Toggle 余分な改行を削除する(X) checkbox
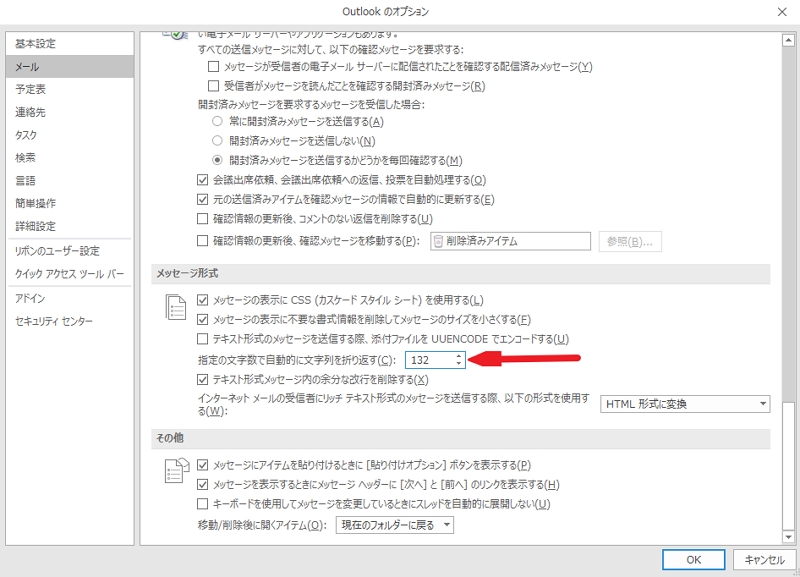The image size is (800, 577). tap(203, 380)
